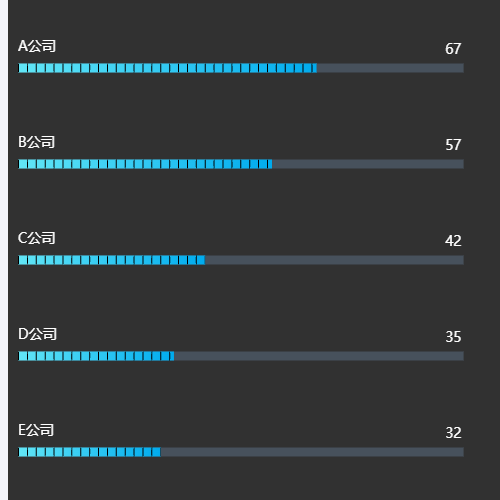Screen dimensions: 500x500
Task: Click the gray unfilled part of C公司 bar
Action: (334, 260)
